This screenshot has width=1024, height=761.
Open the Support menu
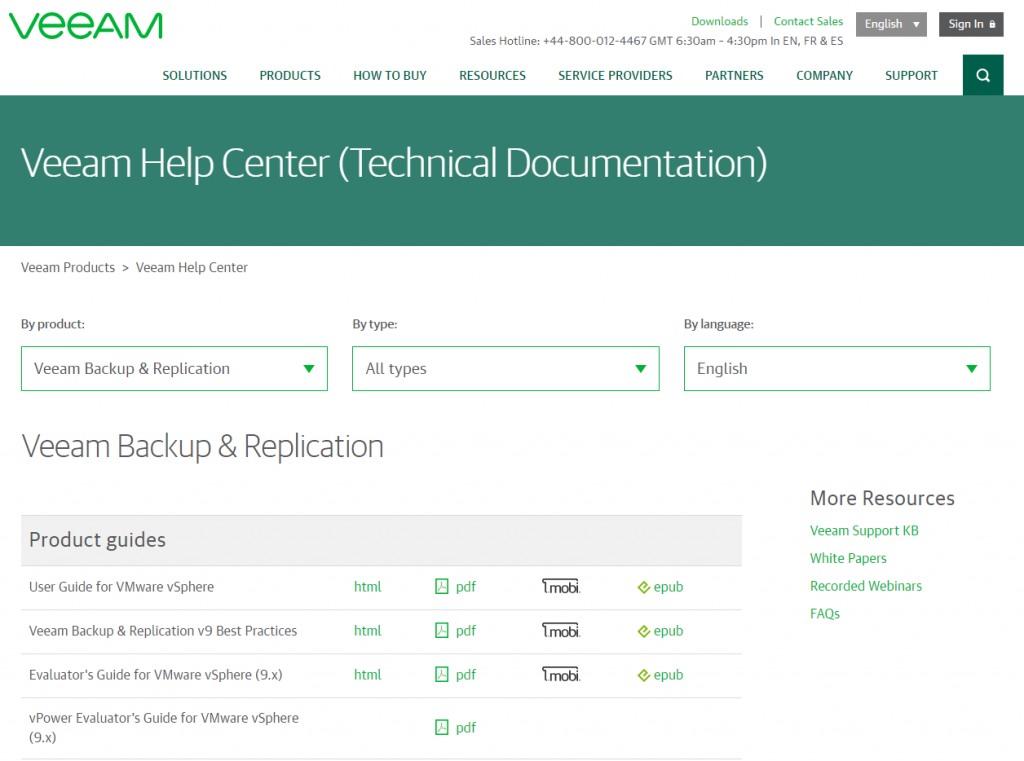pyautogui.click(x=911, y=76)
